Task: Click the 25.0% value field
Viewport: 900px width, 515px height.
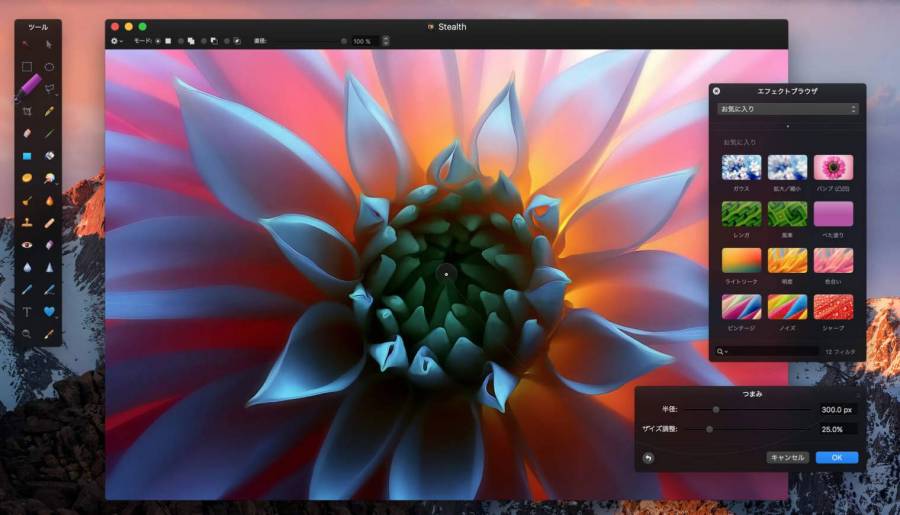Action: (x=837, y=429)
